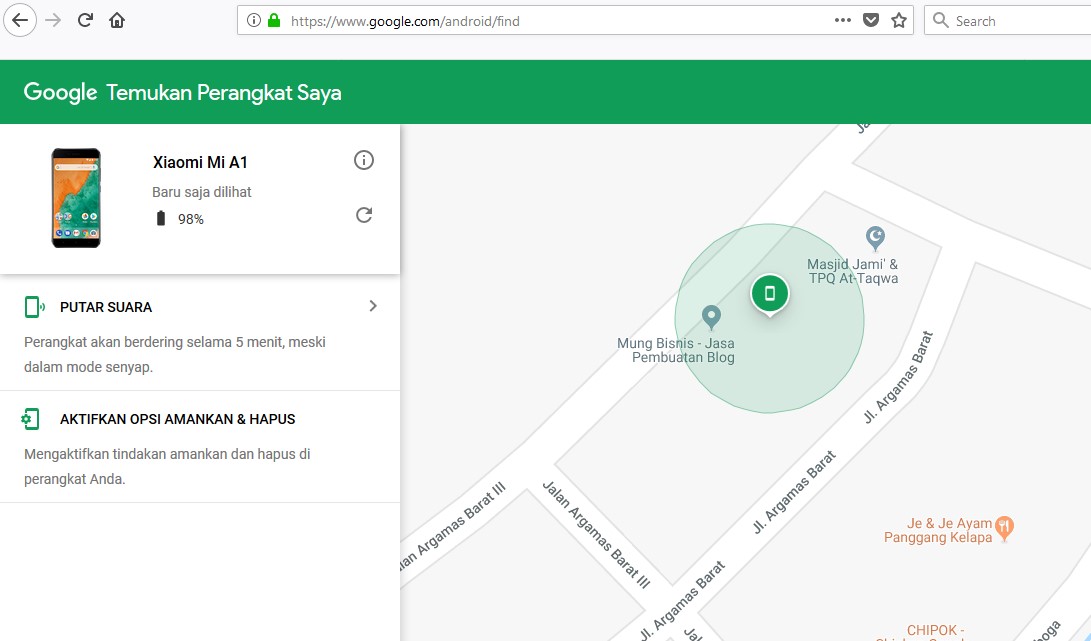Go back with the browser back arrow

click(20, 20)
